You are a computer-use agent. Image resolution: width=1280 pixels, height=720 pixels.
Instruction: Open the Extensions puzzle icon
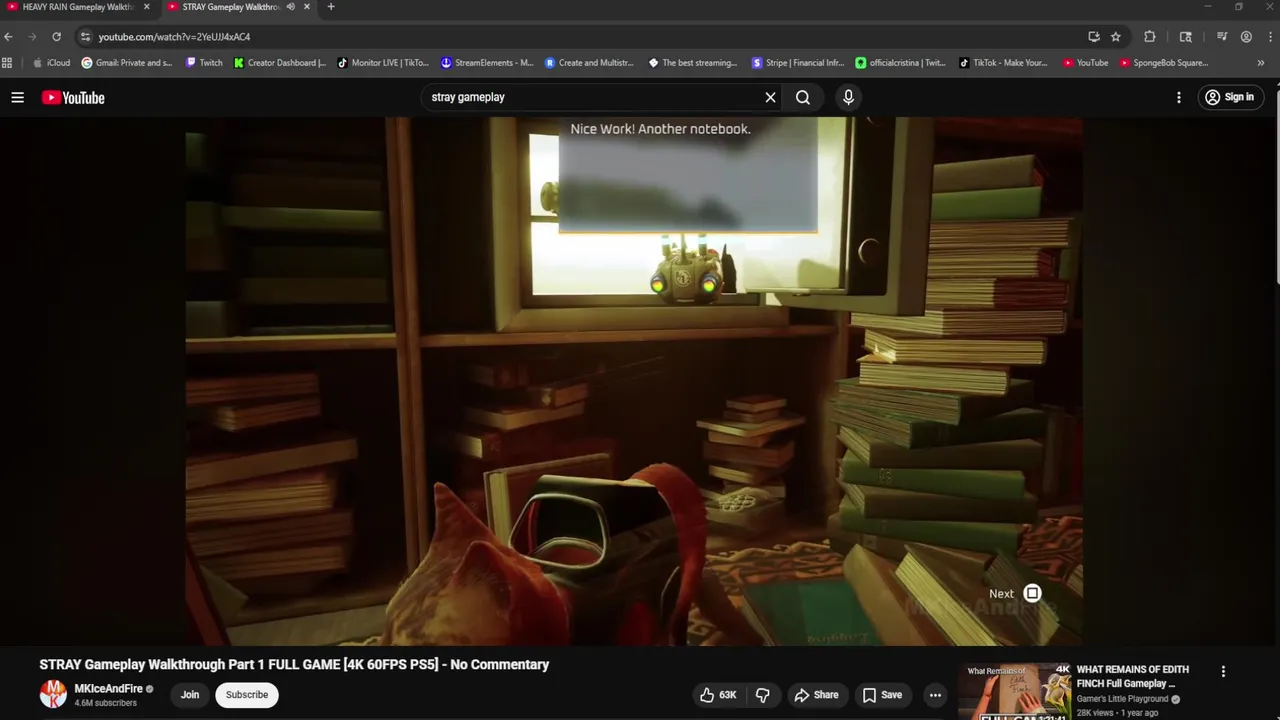[x=1150, y=37]
